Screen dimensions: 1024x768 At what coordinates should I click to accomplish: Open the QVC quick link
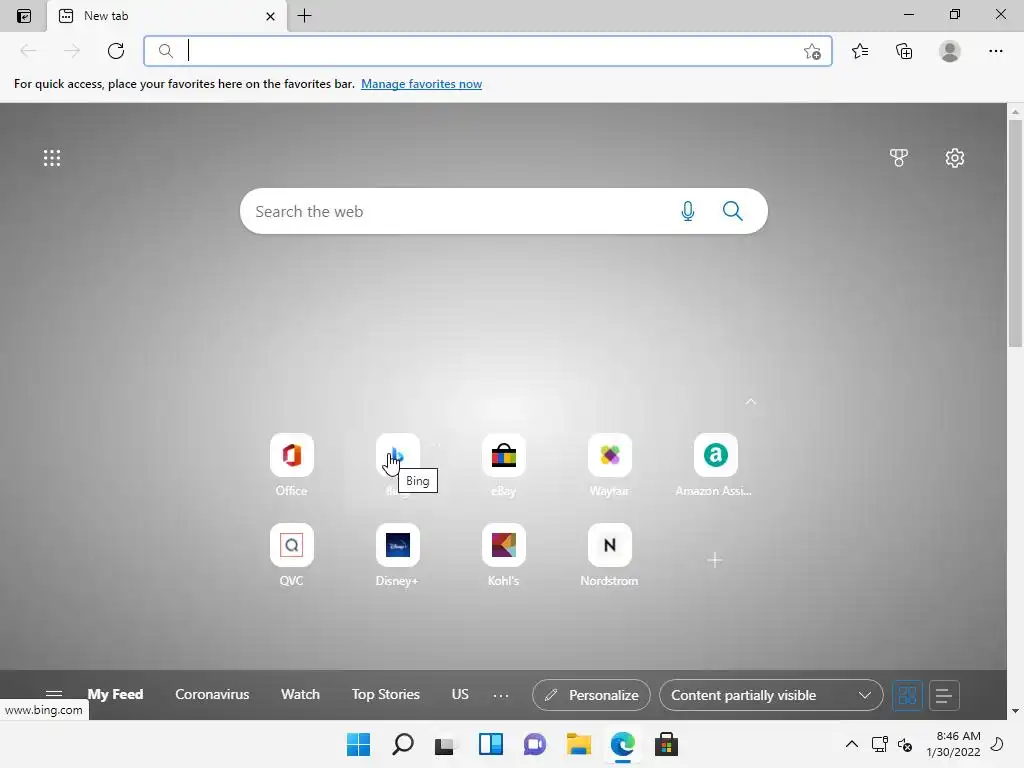pos(291,554)
